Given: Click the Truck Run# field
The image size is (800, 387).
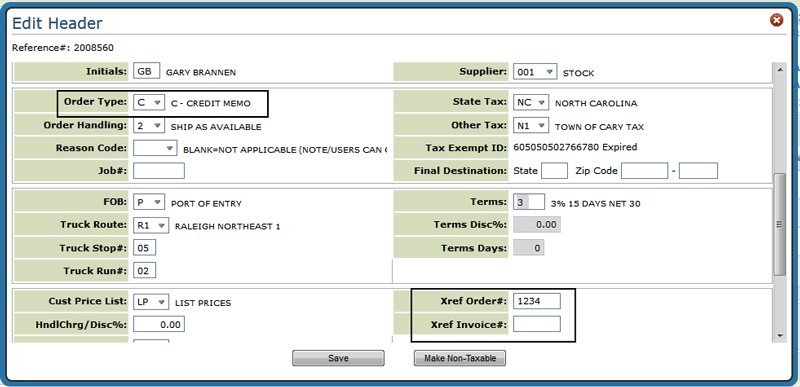Looking at the screenshot, I should [144, 271].
